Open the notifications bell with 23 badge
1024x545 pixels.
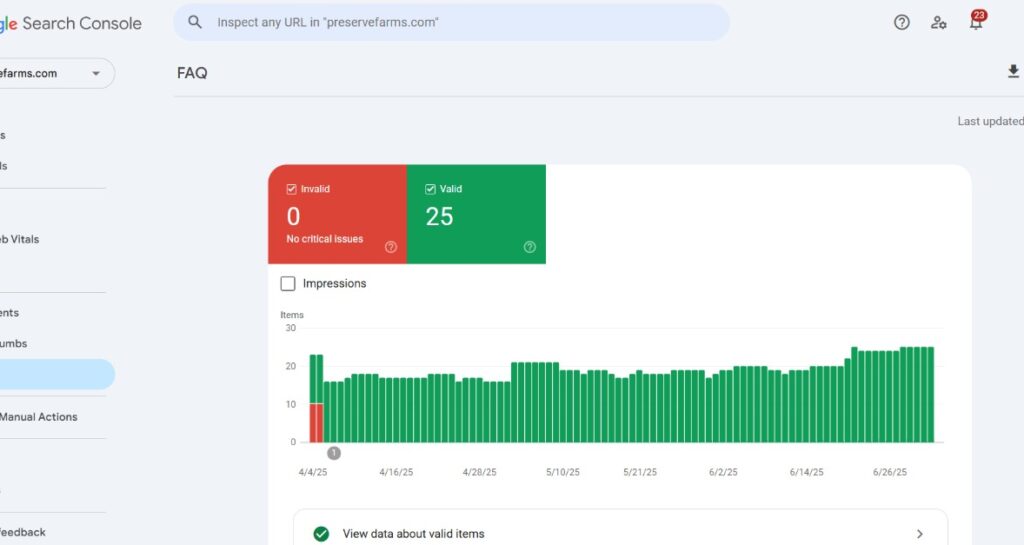click(976, 21)
